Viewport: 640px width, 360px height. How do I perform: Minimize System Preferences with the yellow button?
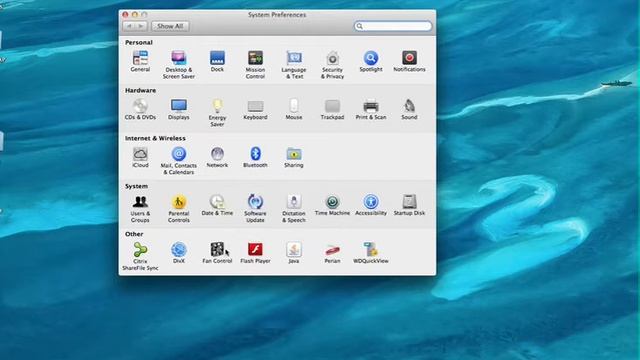[x=135, y=15]
